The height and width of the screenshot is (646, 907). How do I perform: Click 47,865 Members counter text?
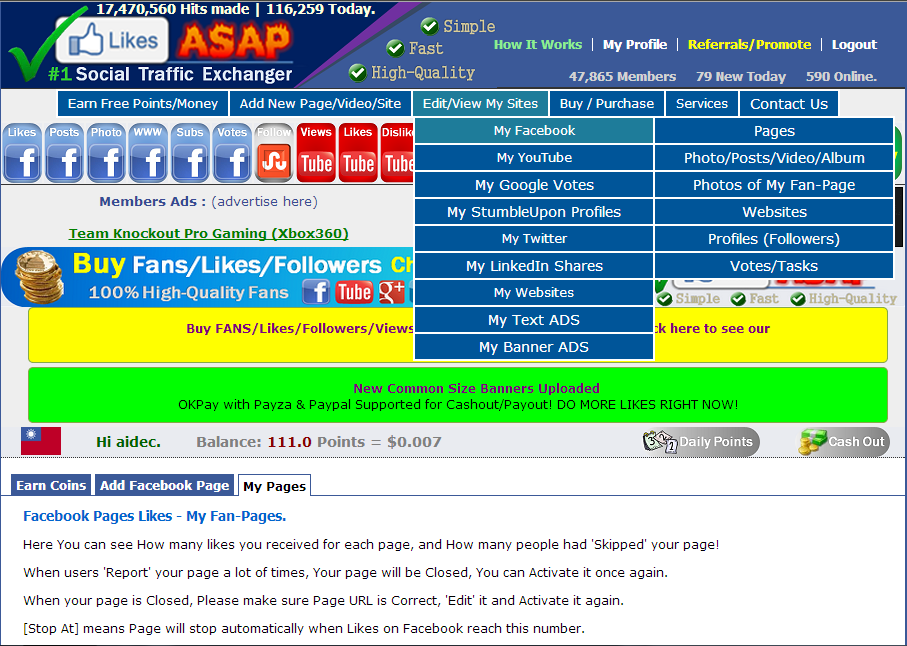[x=622, y=76]
